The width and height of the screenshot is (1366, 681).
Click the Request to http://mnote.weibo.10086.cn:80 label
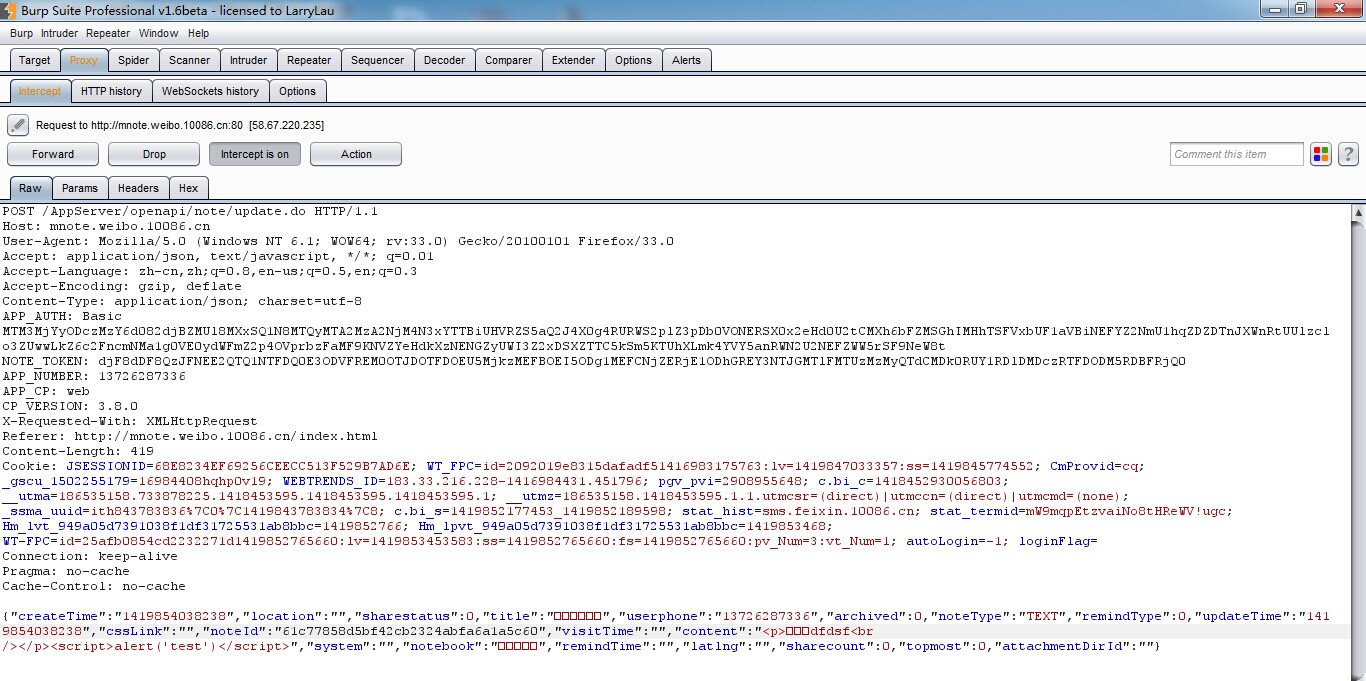pos(180,125)
